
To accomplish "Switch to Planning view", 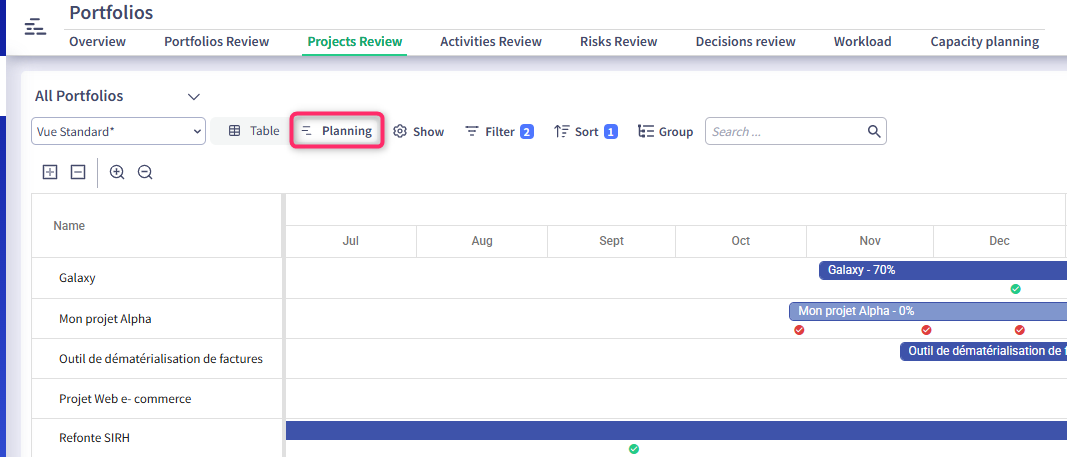I will point(337,131).
